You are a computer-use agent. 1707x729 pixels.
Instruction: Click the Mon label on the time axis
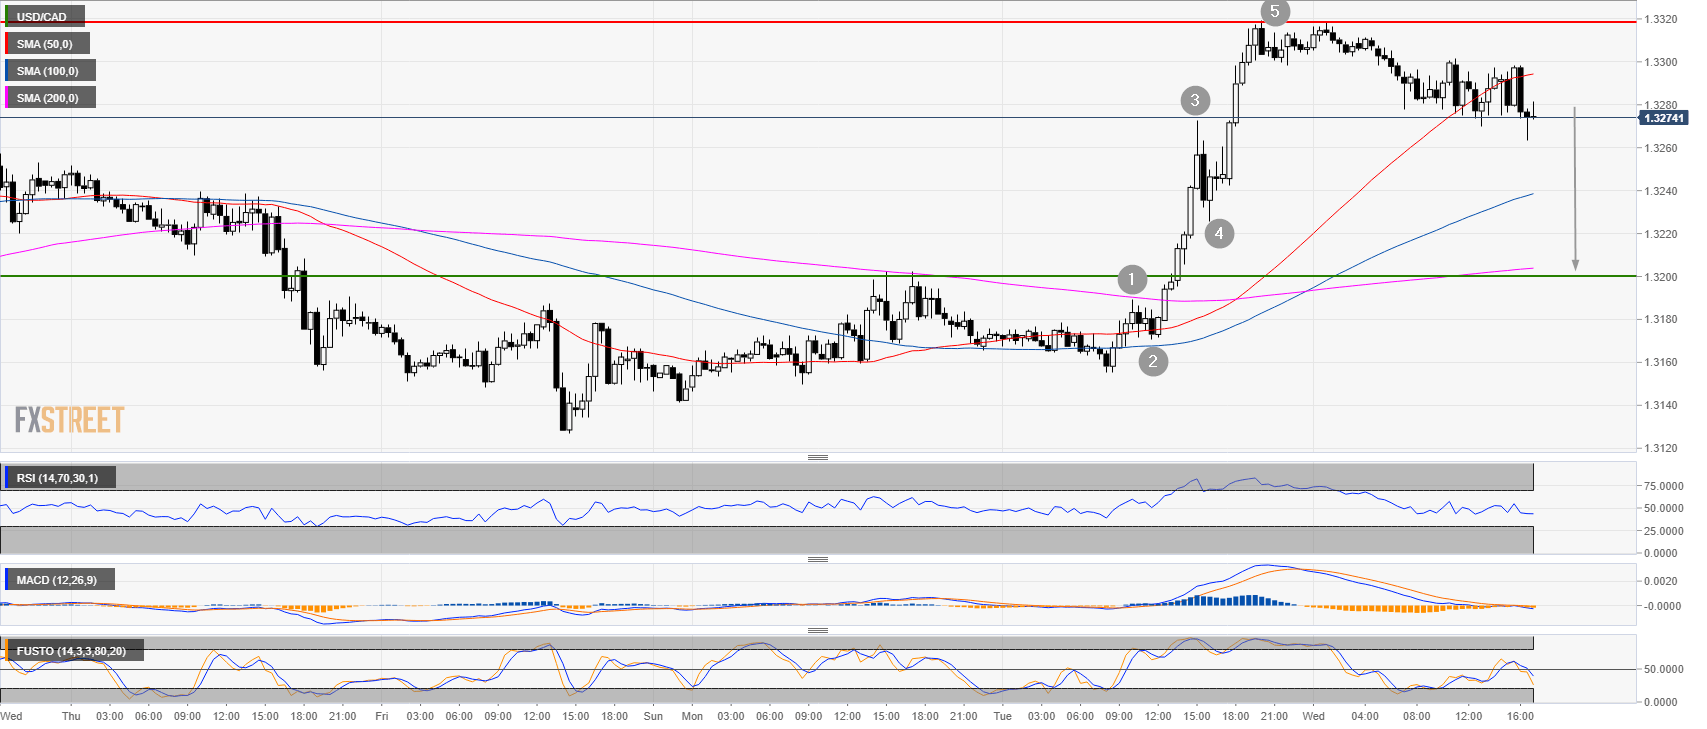692,716
